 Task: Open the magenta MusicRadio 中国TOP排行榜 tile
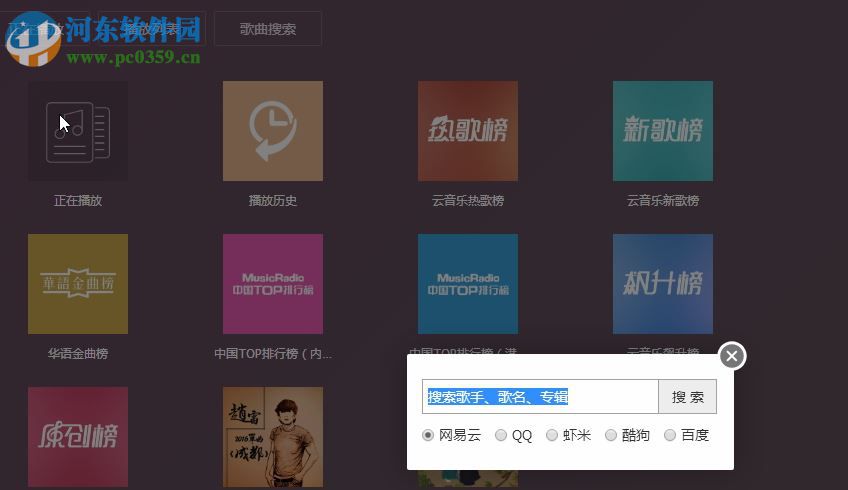click(273, 284)
